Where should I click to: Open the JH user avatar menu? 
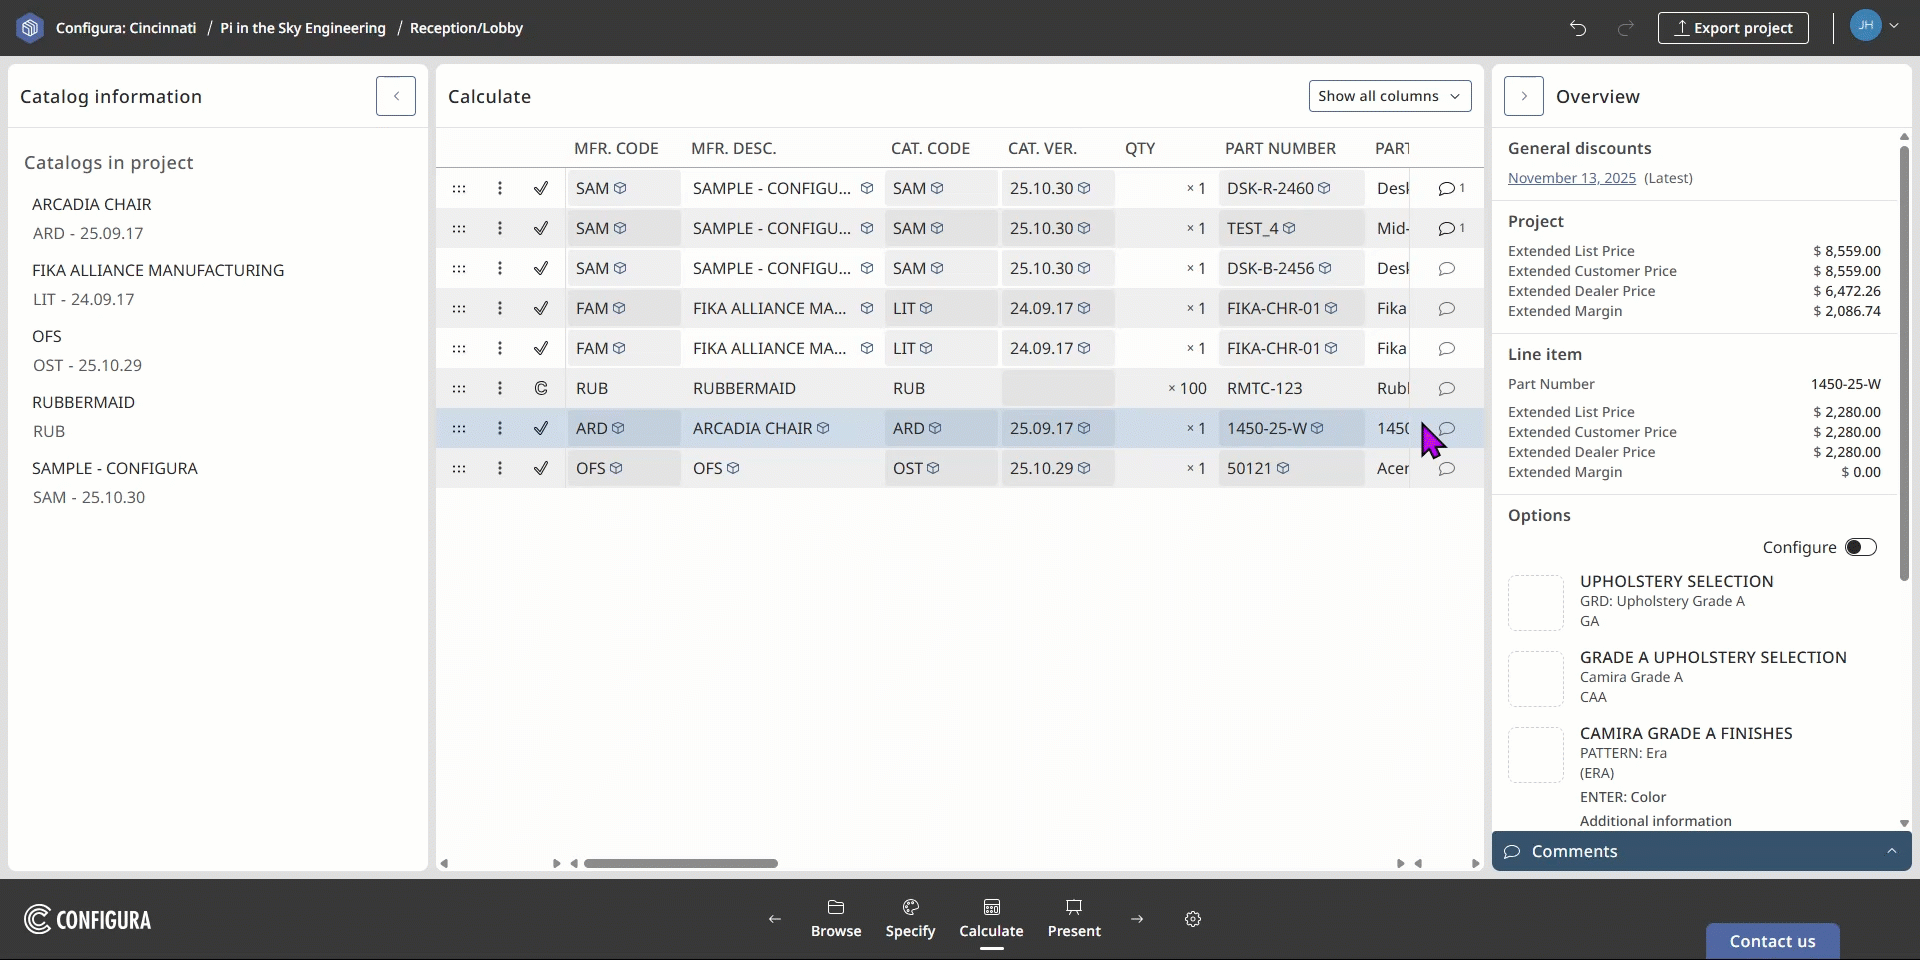point(1874,26)
